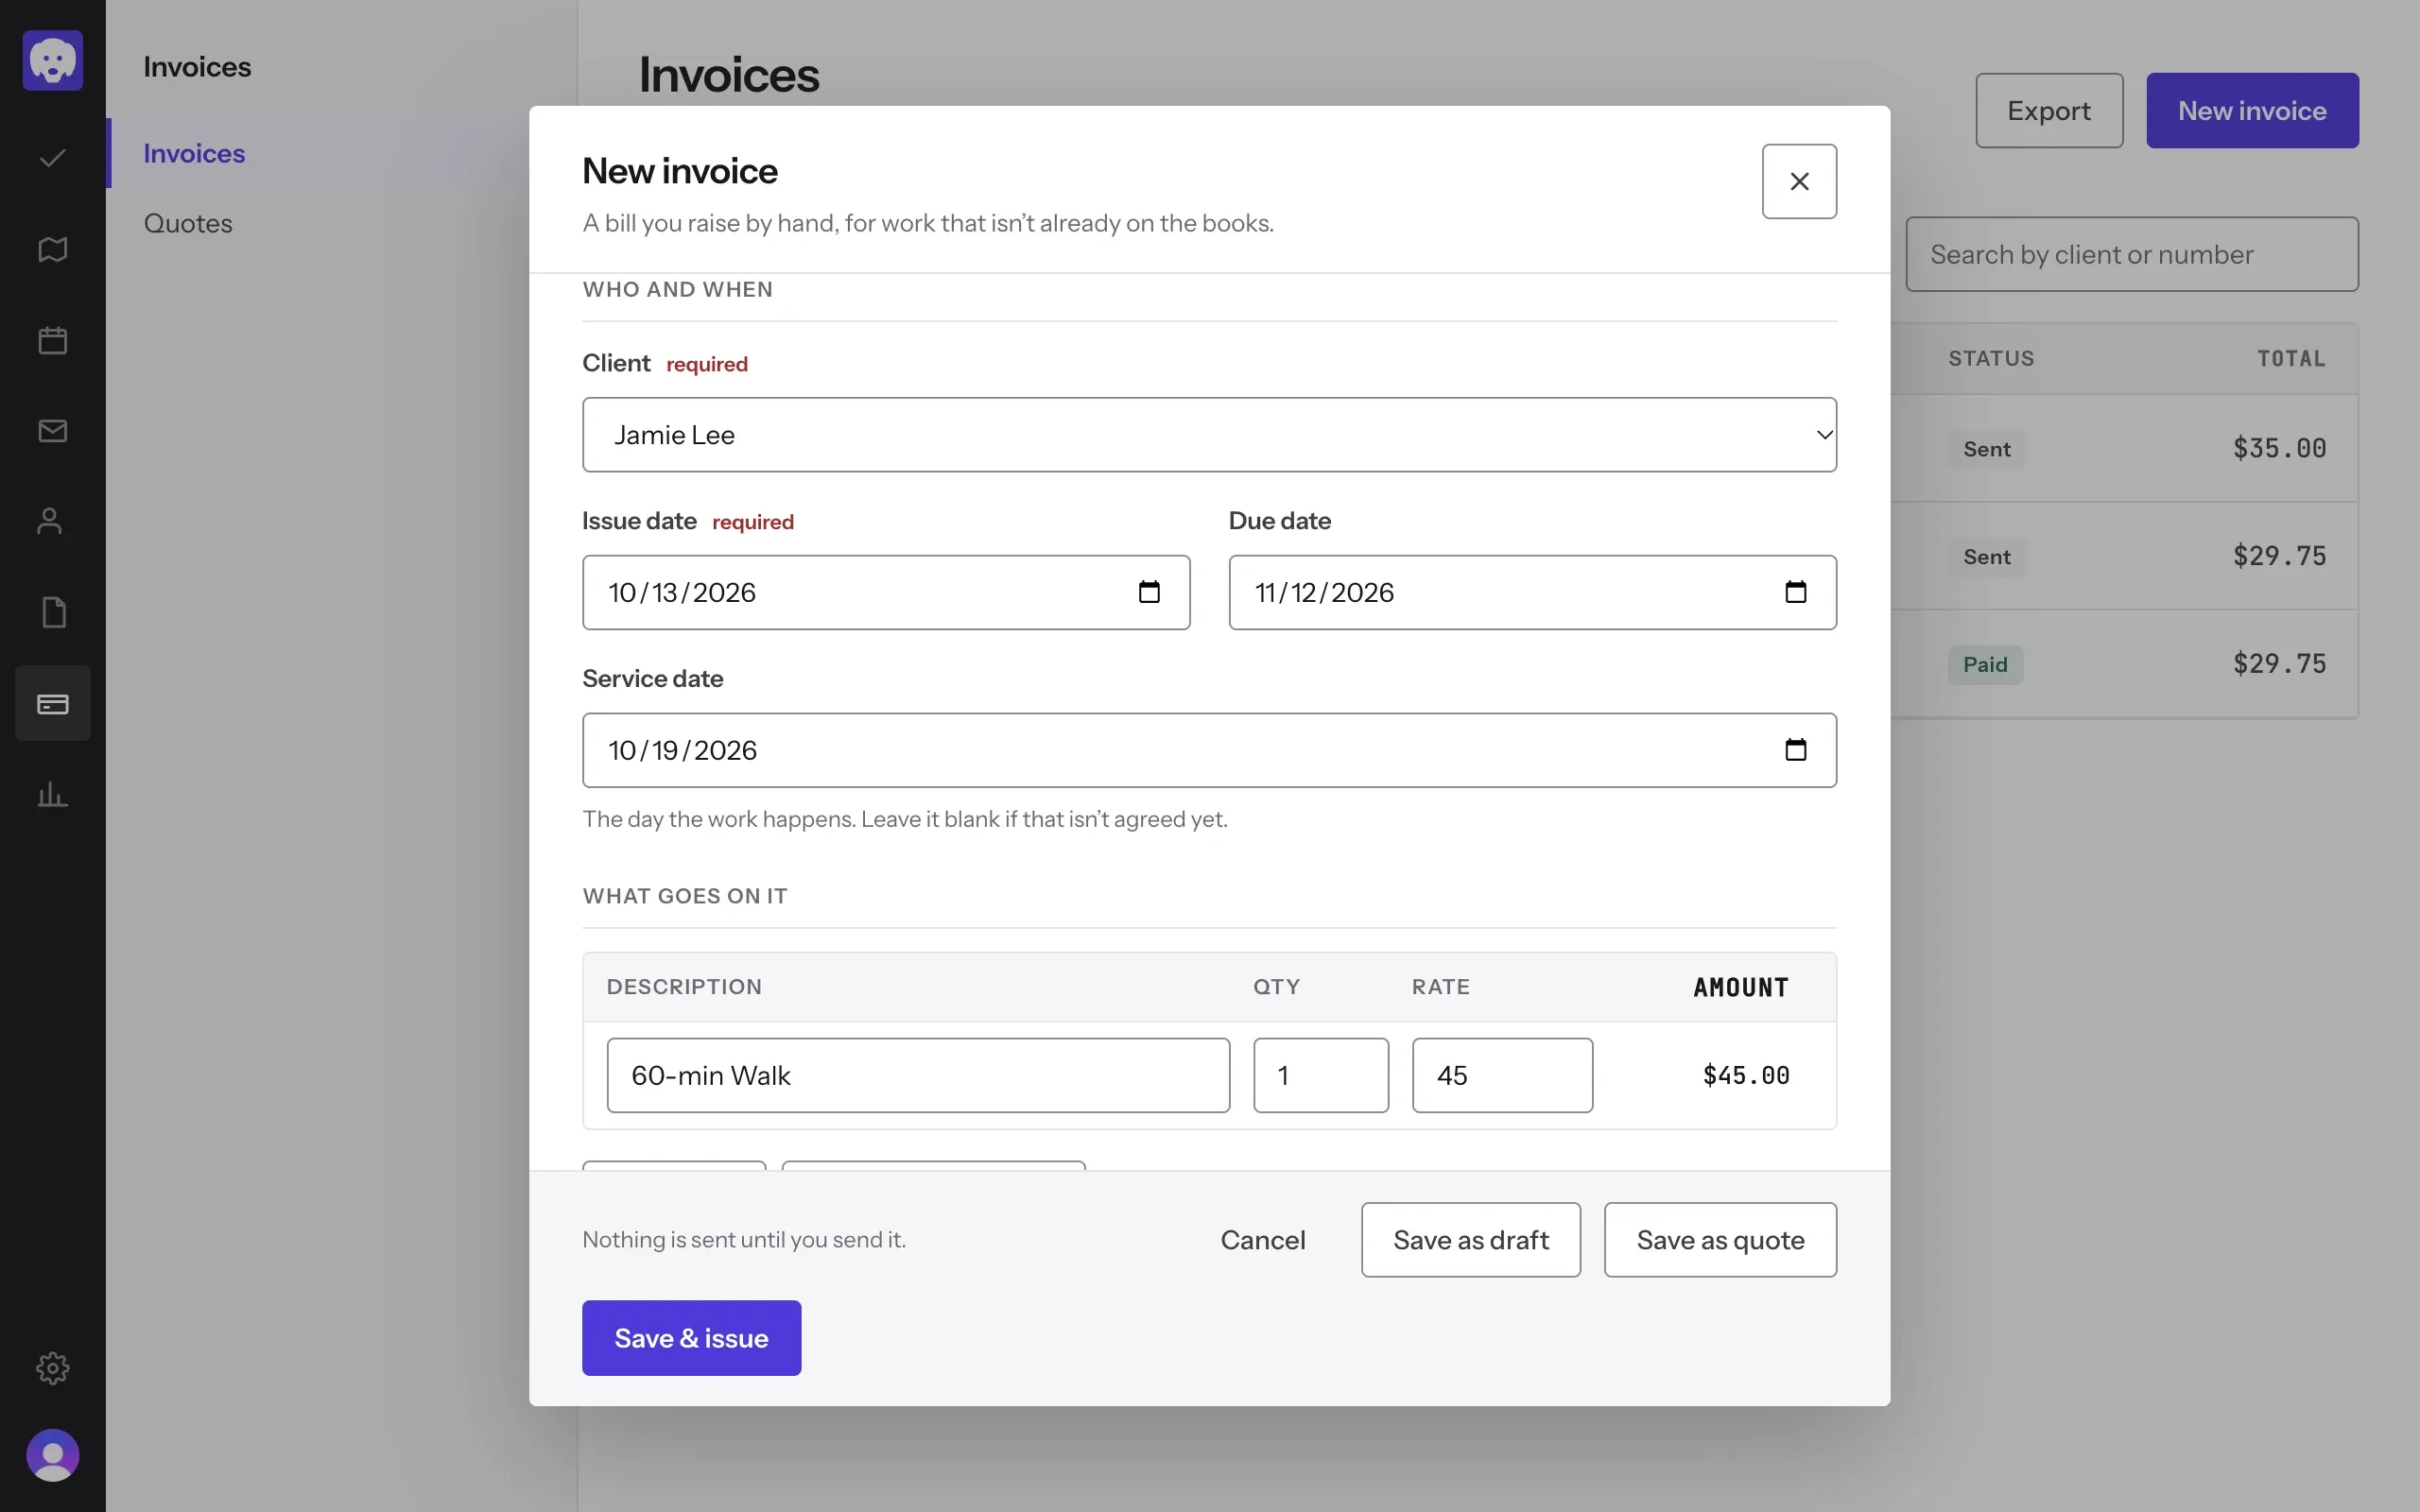2420x1512 pixels.
Task: Click the $35.00 total in invoice list
Action: 2279,448
